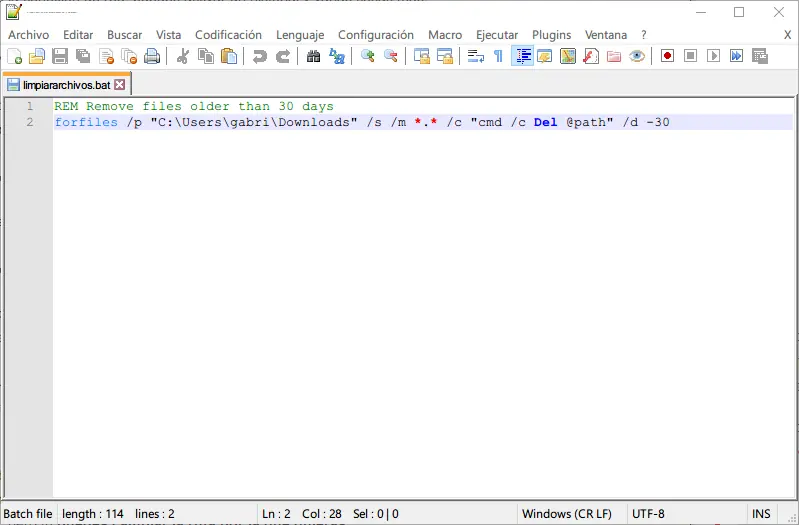Click the UTF-8 encoding status field
The image size is (799, 525).
click(x=648, y=513)
